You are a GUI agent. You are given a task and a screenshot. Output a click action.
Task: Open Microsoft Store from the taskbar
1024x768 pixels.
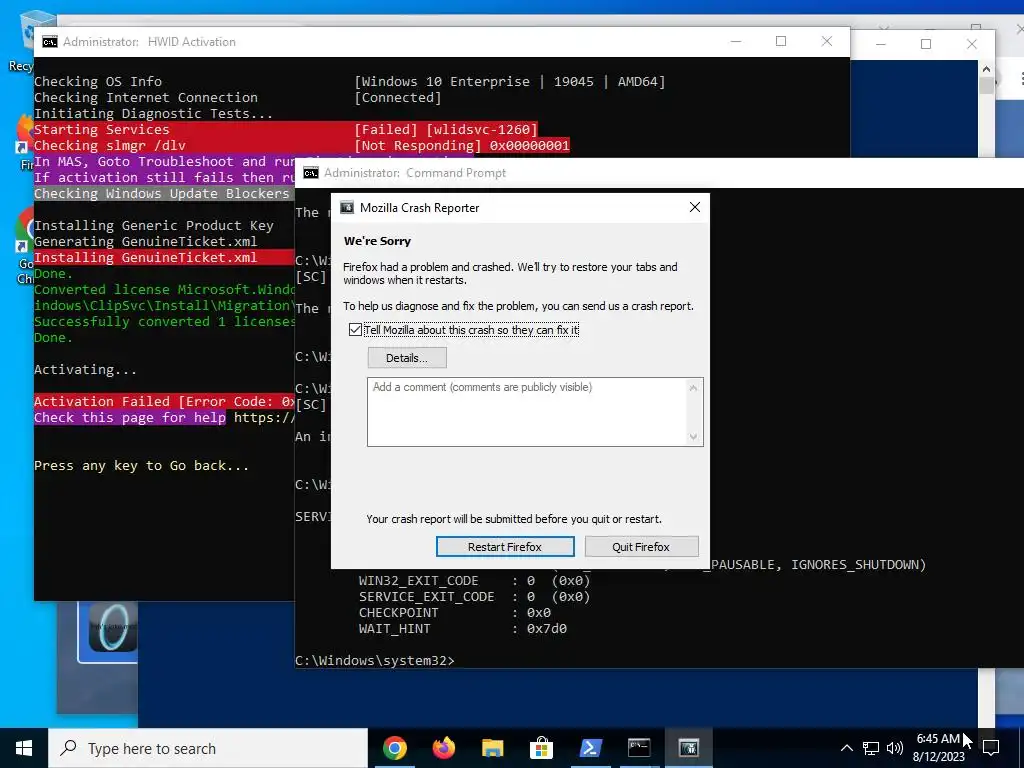pyautogui.click(x=541, y=748)
